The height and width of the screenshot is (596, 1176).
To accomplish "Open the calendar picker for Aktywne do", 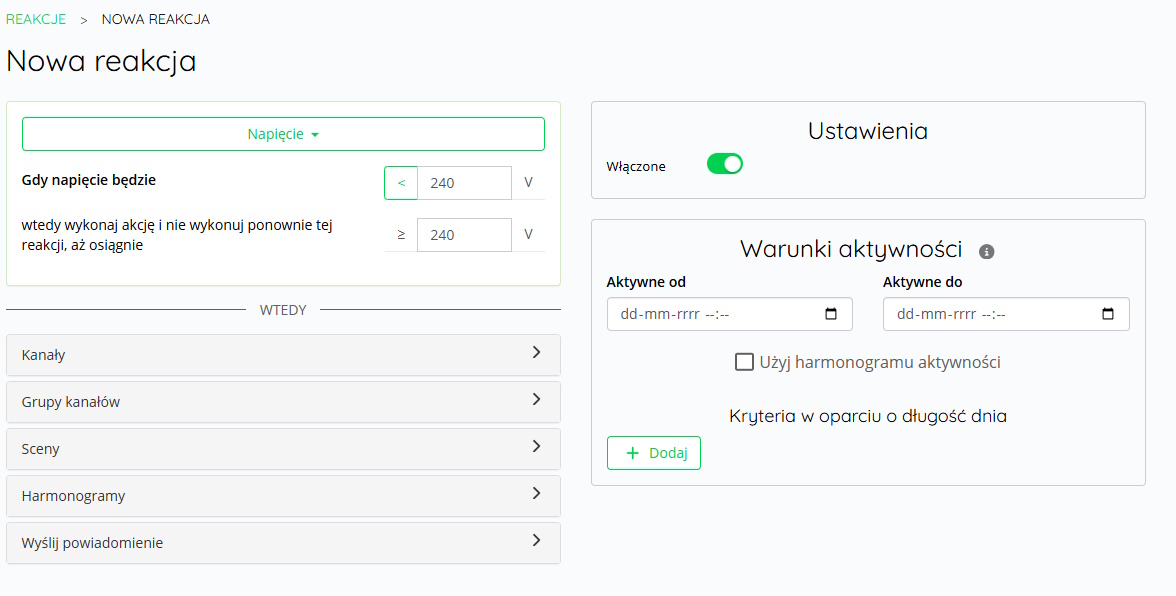I will click(x=1108, y=313).
